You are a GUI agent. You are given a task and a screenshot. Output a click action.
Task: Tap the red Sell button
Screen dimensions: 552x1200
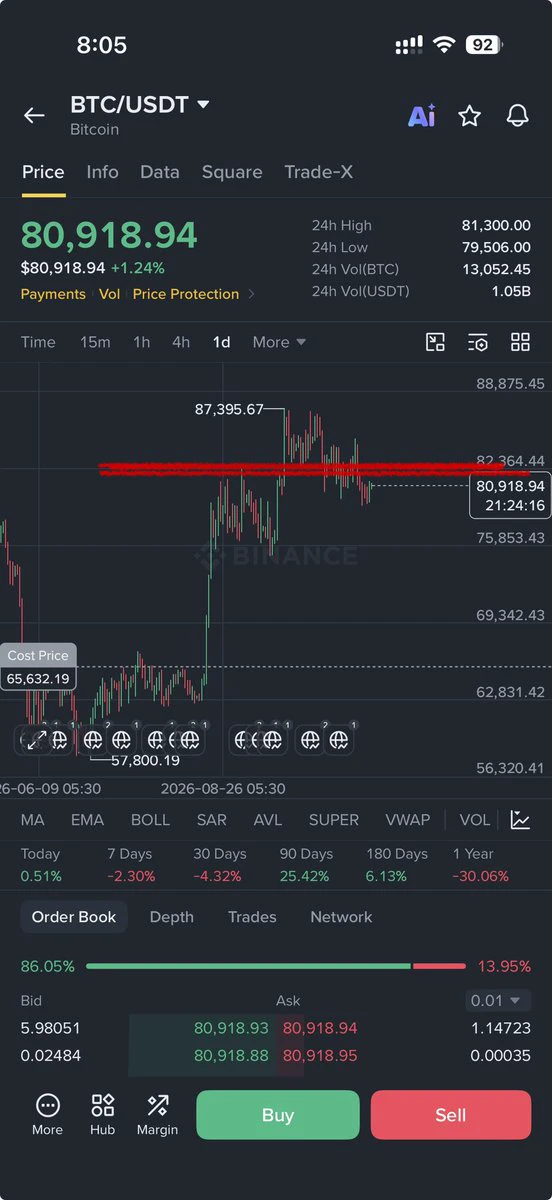click(x=451, y=1115)
